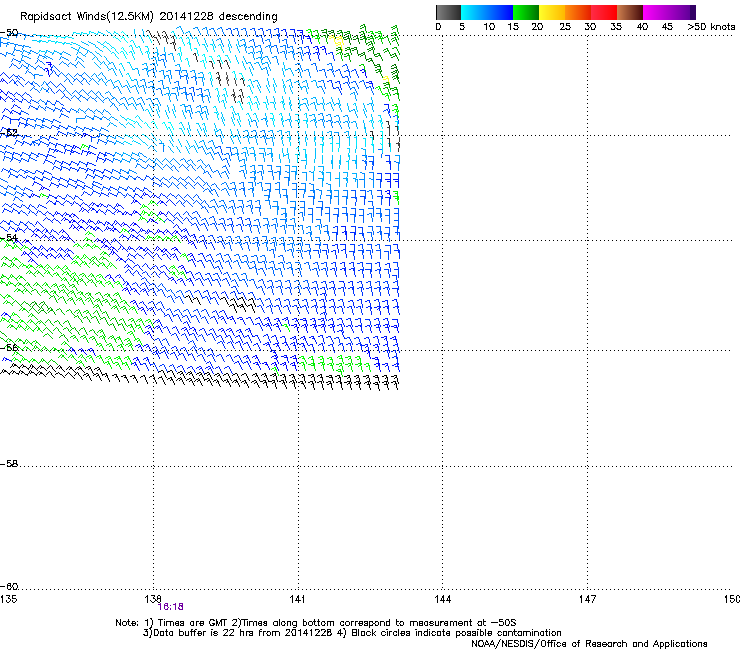Click the brown 35-40 knots color swatch
740x650 pixels.
[x=630, y=12]
